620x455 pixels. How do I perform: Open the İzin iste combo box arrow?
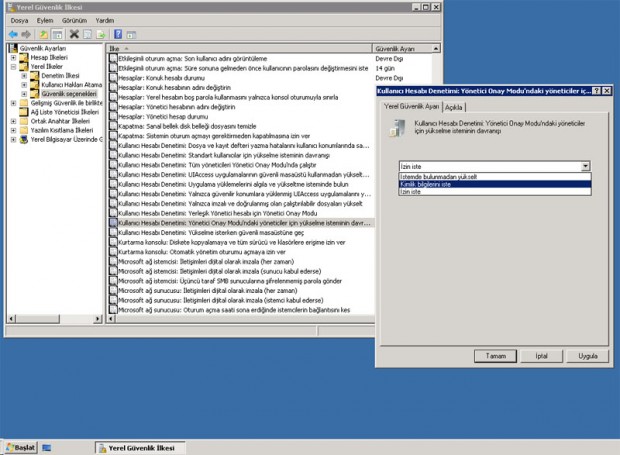tap(586, 166)
